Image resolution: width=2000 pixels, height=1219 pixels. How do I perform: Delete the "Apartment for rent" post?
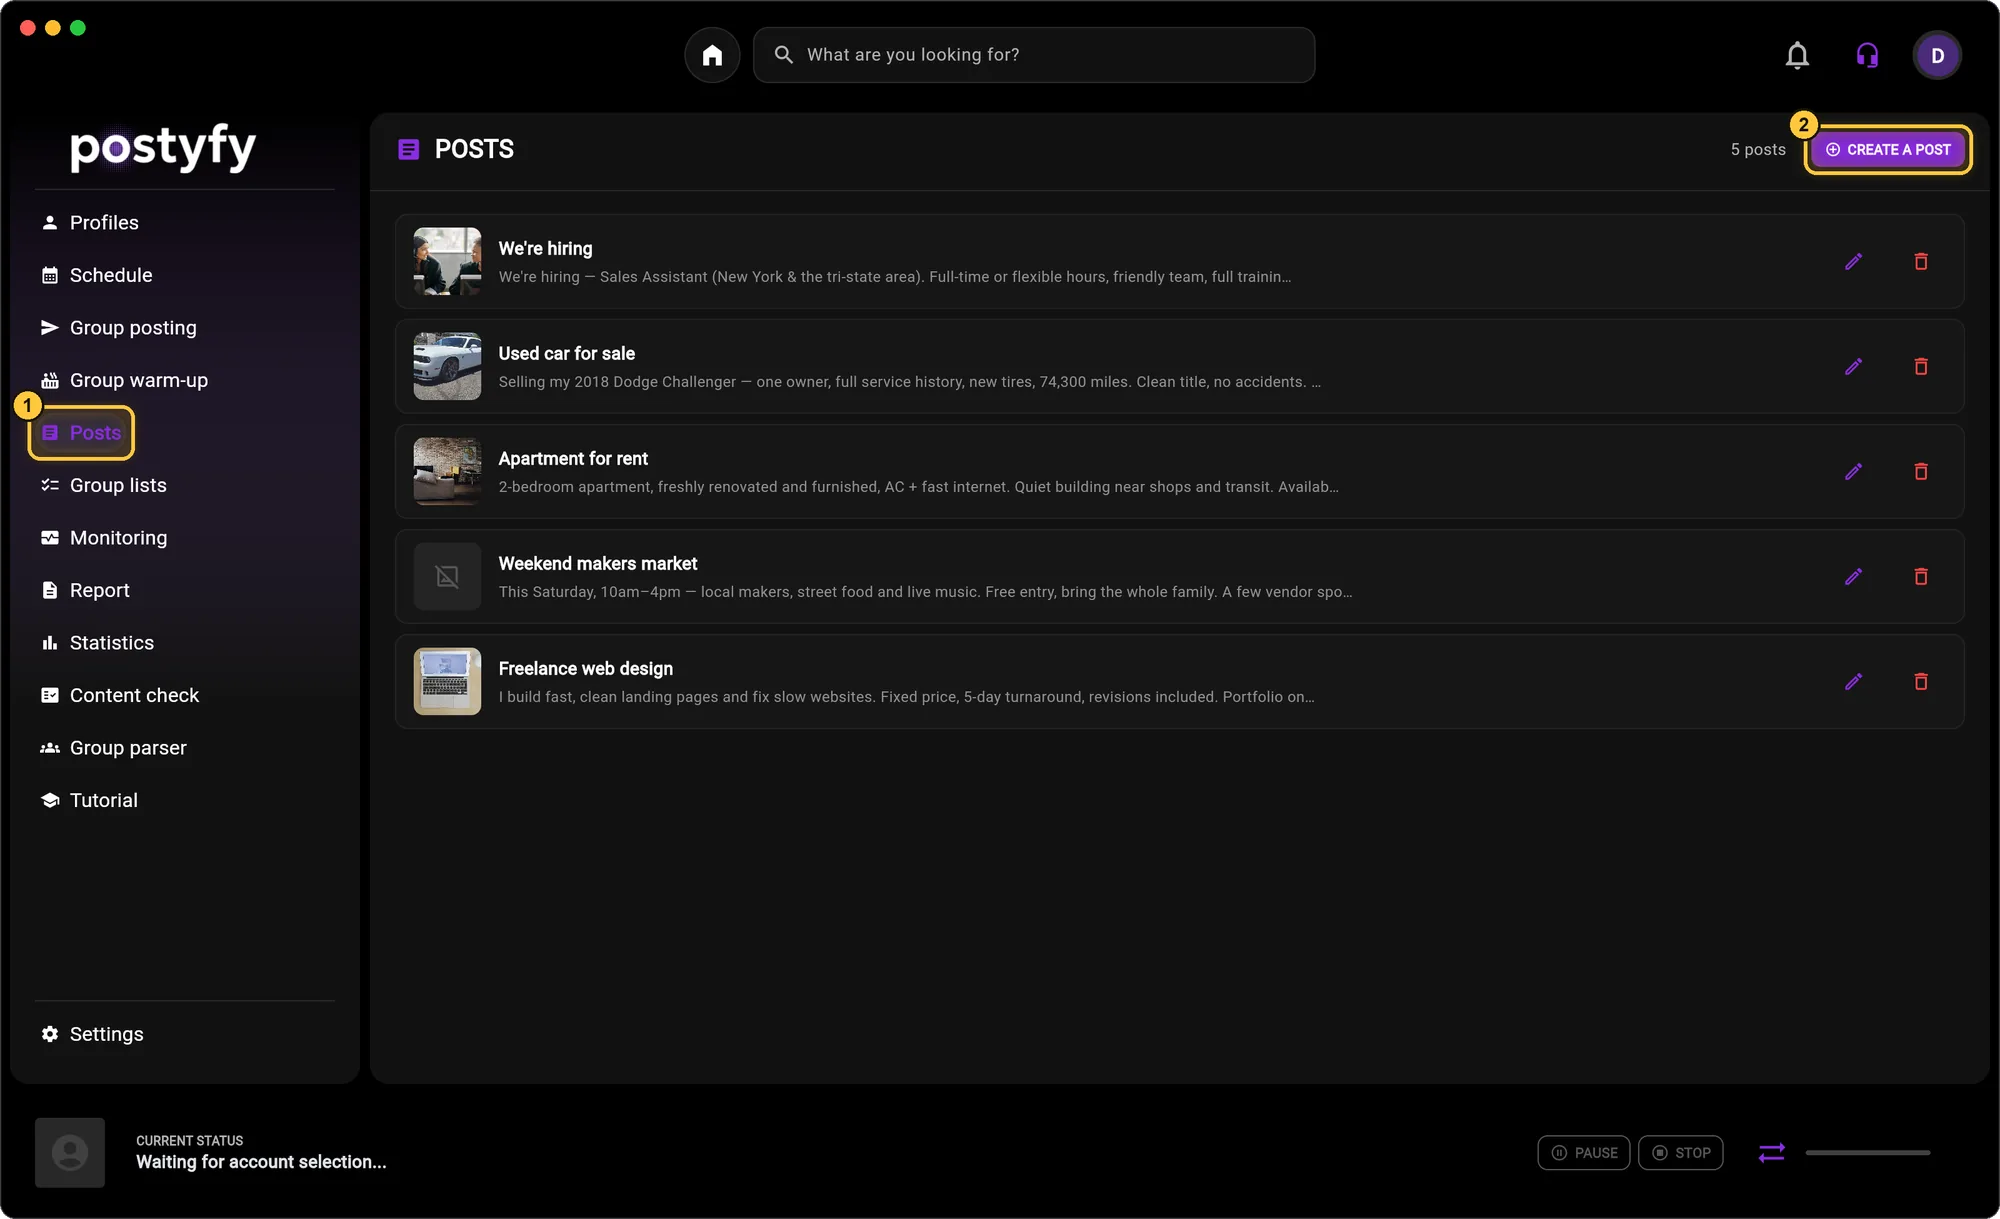(1921, 472)
